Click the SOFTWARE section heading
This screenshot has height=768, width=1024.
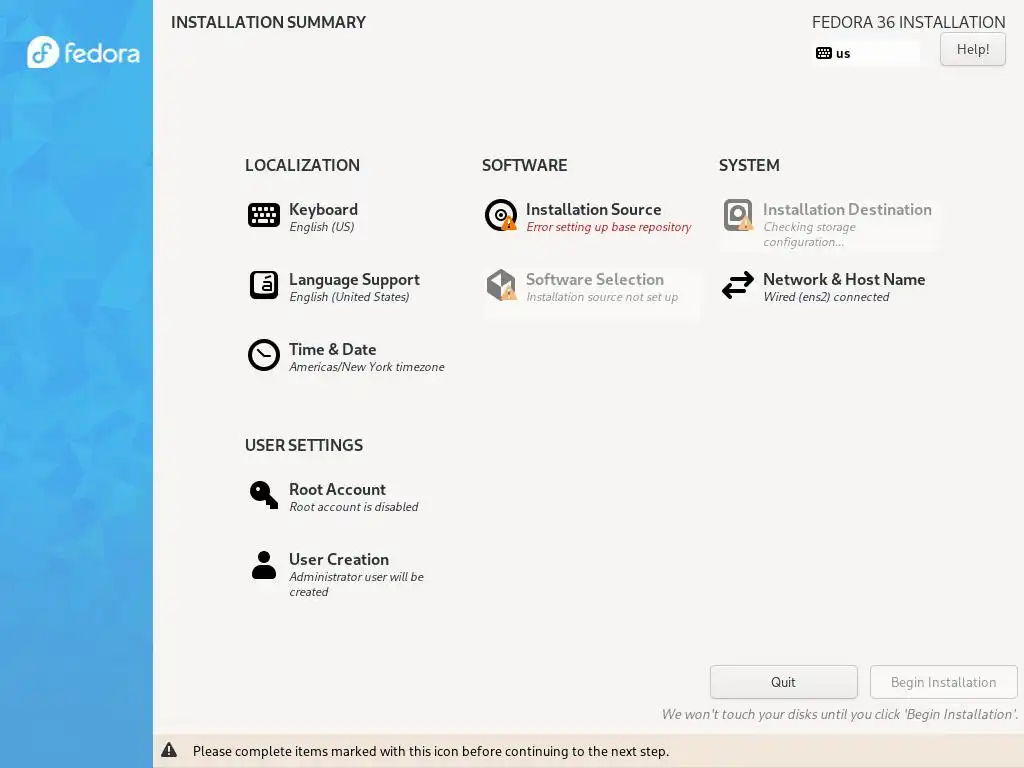[524, 165]
